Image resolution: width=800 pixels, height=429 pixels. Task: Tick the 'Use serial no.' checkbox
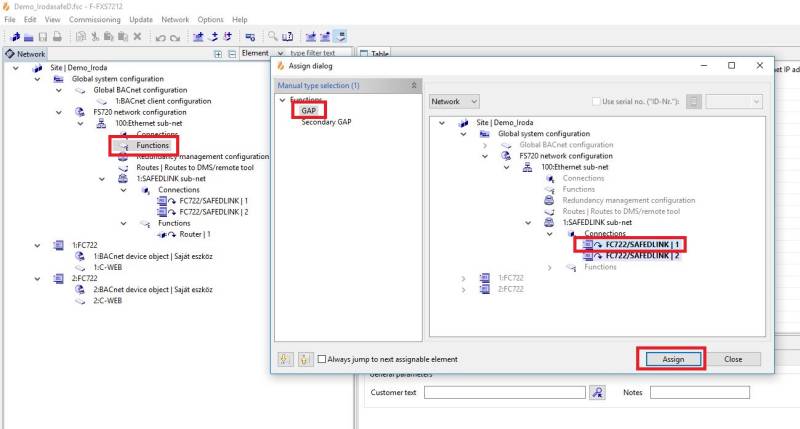(x=596, y=102)
